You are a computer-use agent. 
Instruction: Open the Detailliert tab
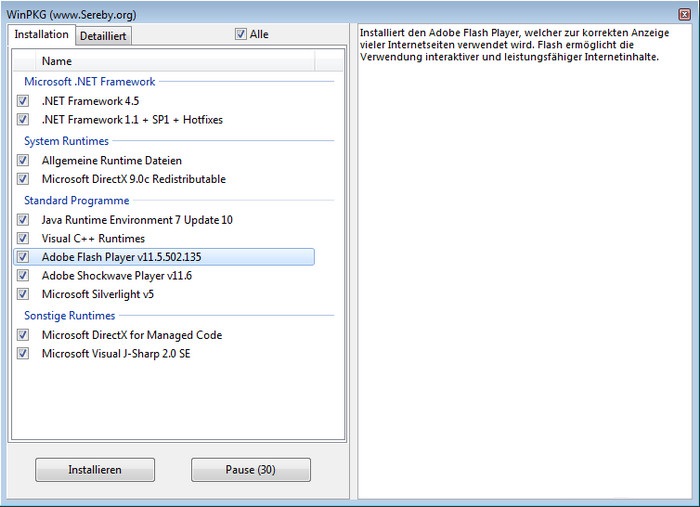click(103, 36)
